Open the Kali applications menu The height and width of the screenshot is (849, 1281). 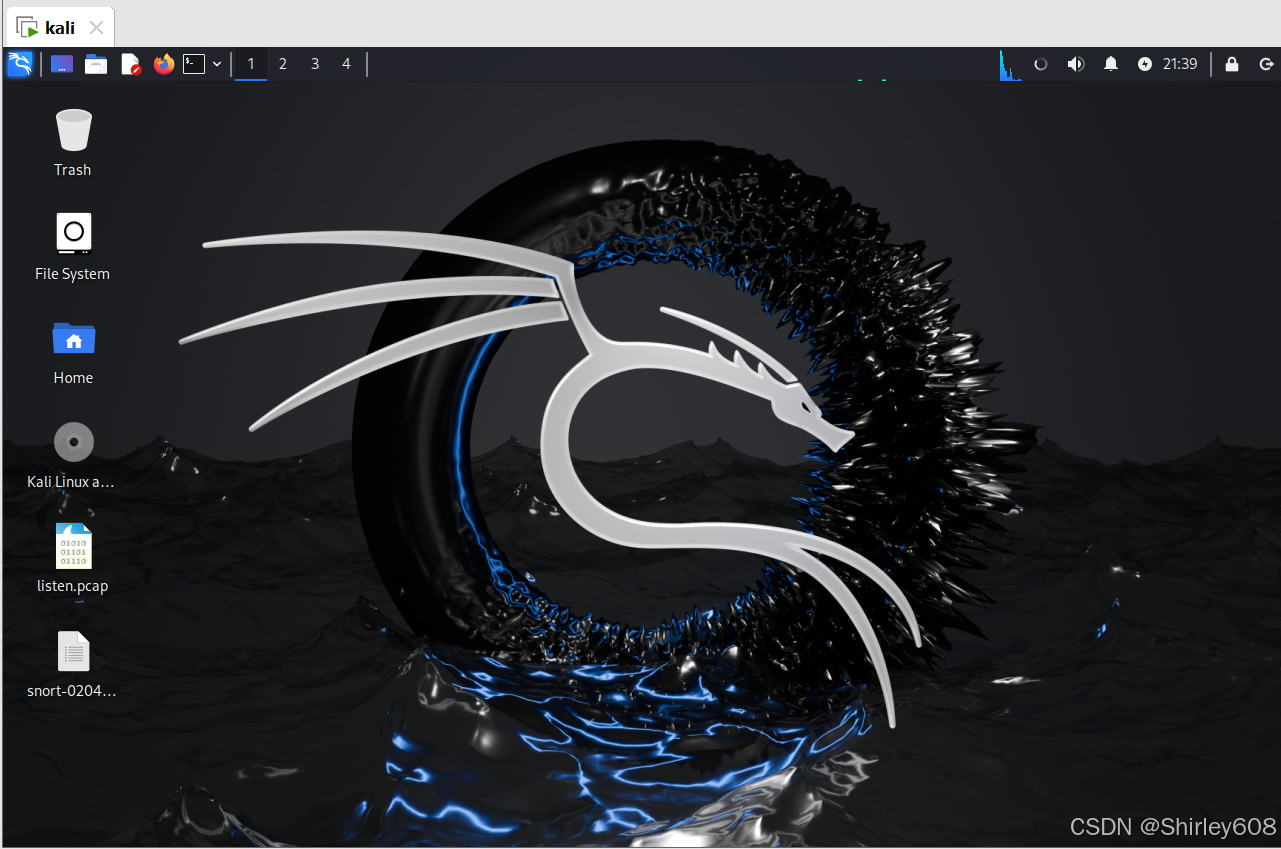tap(20, 64)
